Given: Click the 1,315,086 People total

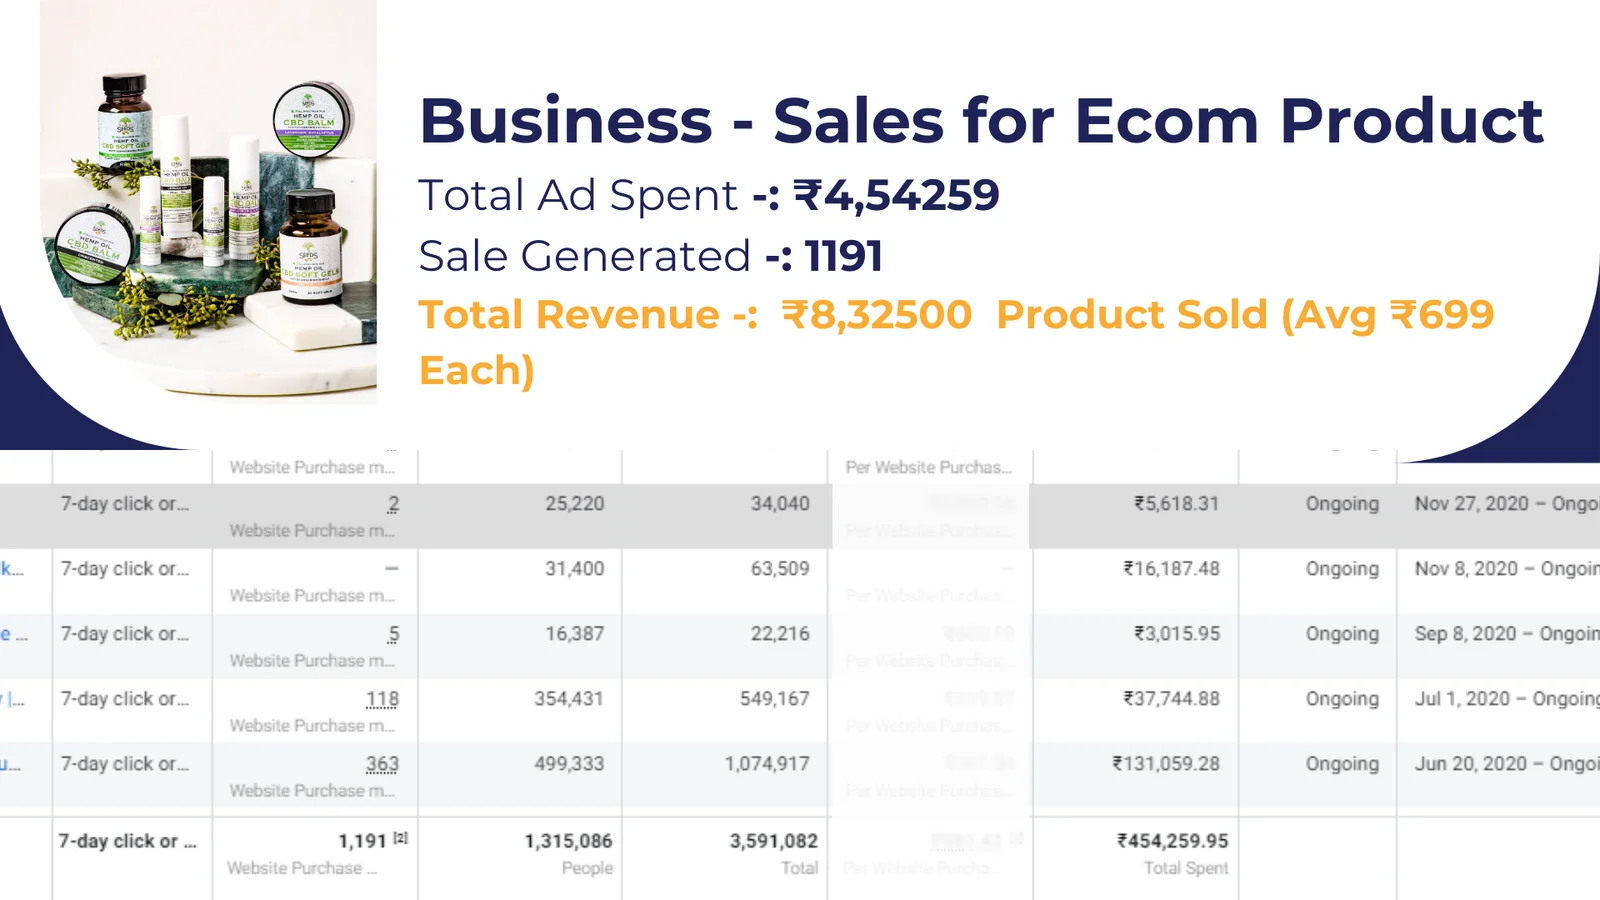Looking at the screenshot, I should (x=568, y=841).
